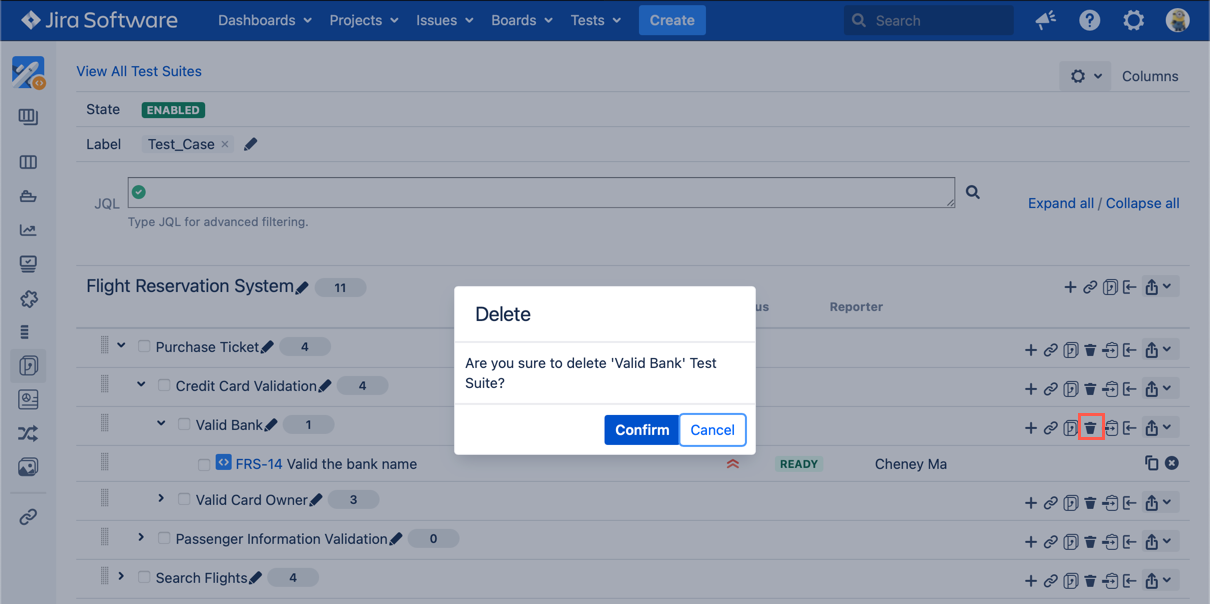
Task: Click the trash icon in Valid Bank row
Action: (1090, 428)
